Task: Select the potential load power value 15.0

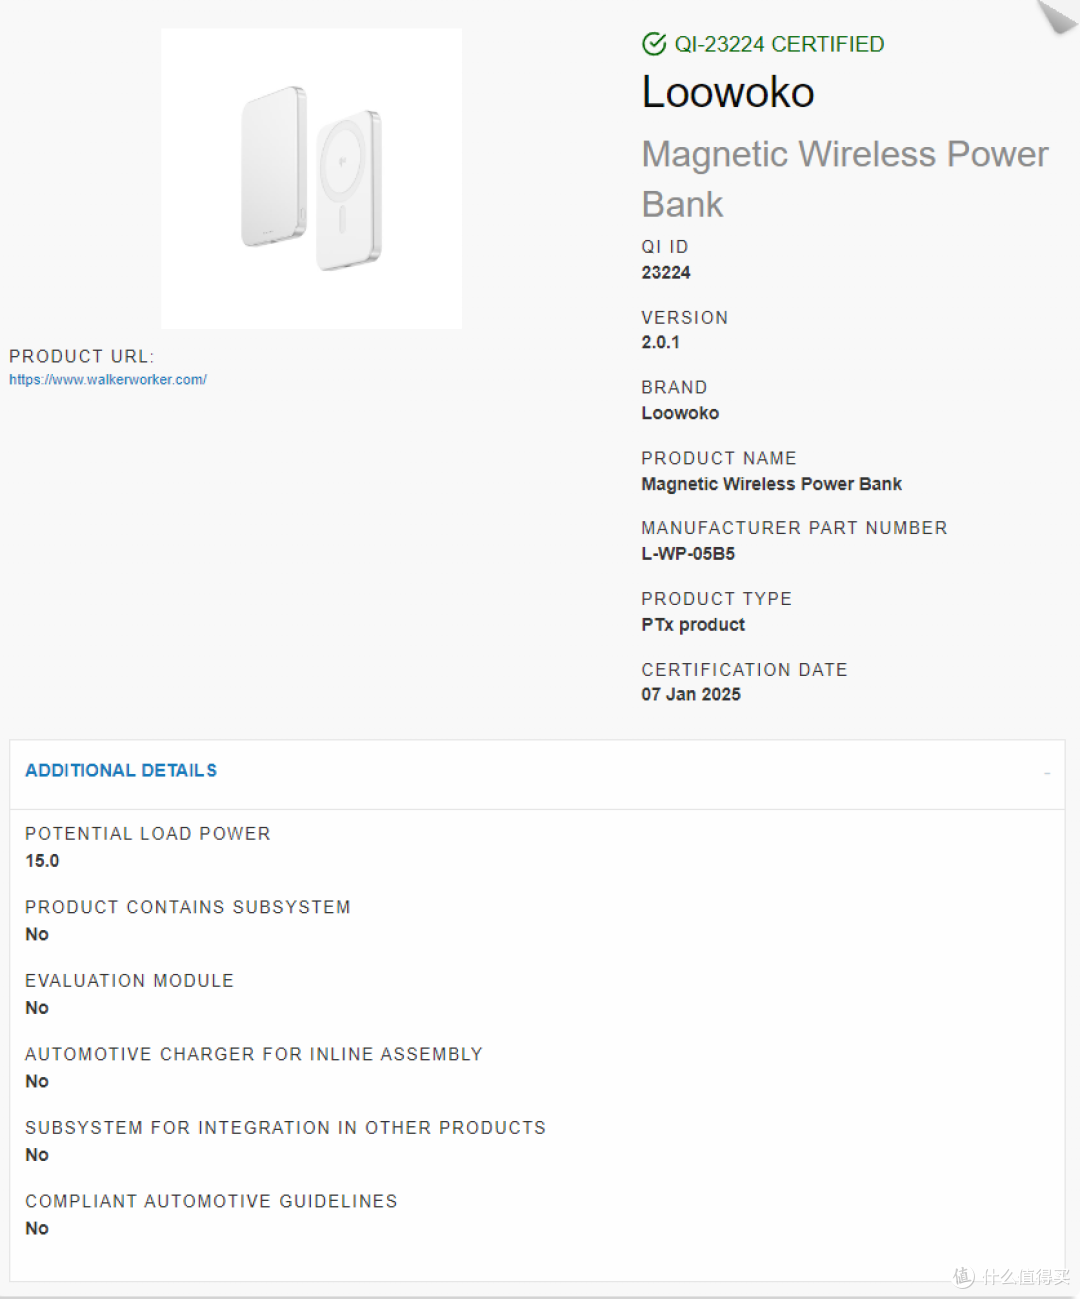Action: [42, 861]
